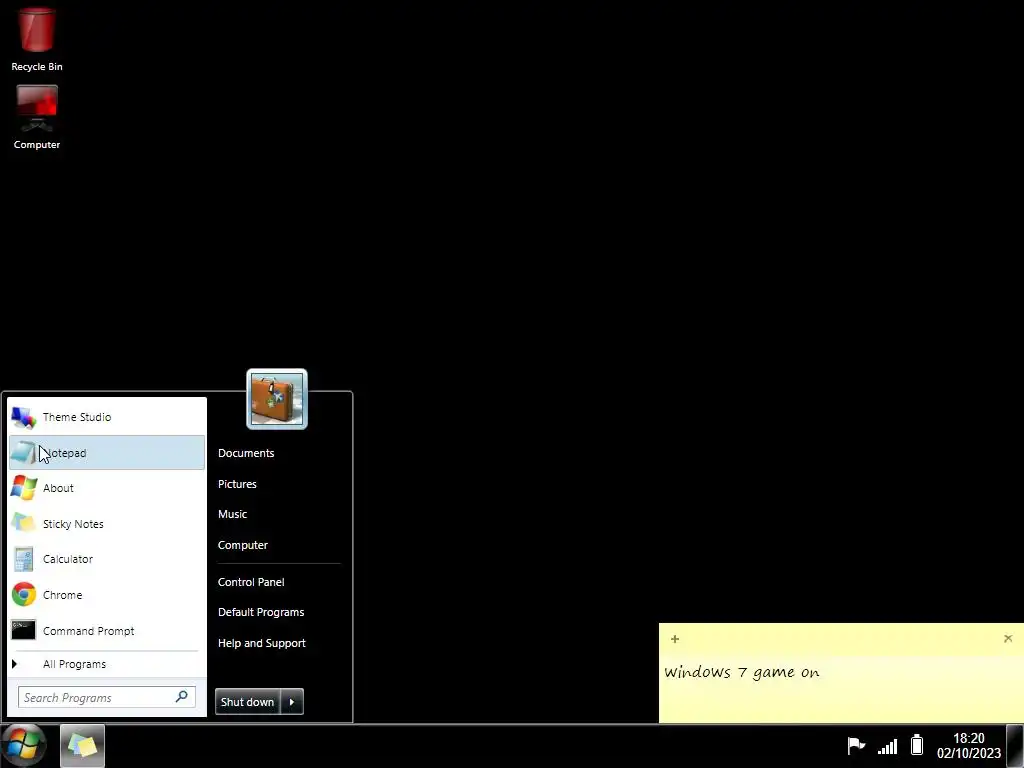Open the clock showing 18:20
Viewport: 1024px width, 768px height.
(x=968, y=745)
